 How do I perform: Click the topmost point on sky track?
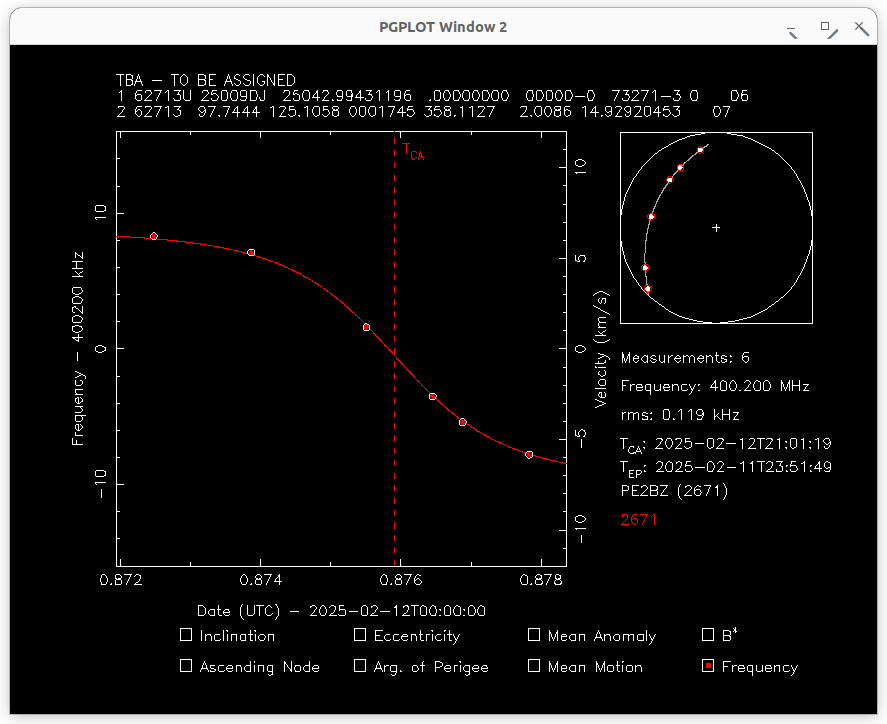click(x=701, y=150)
